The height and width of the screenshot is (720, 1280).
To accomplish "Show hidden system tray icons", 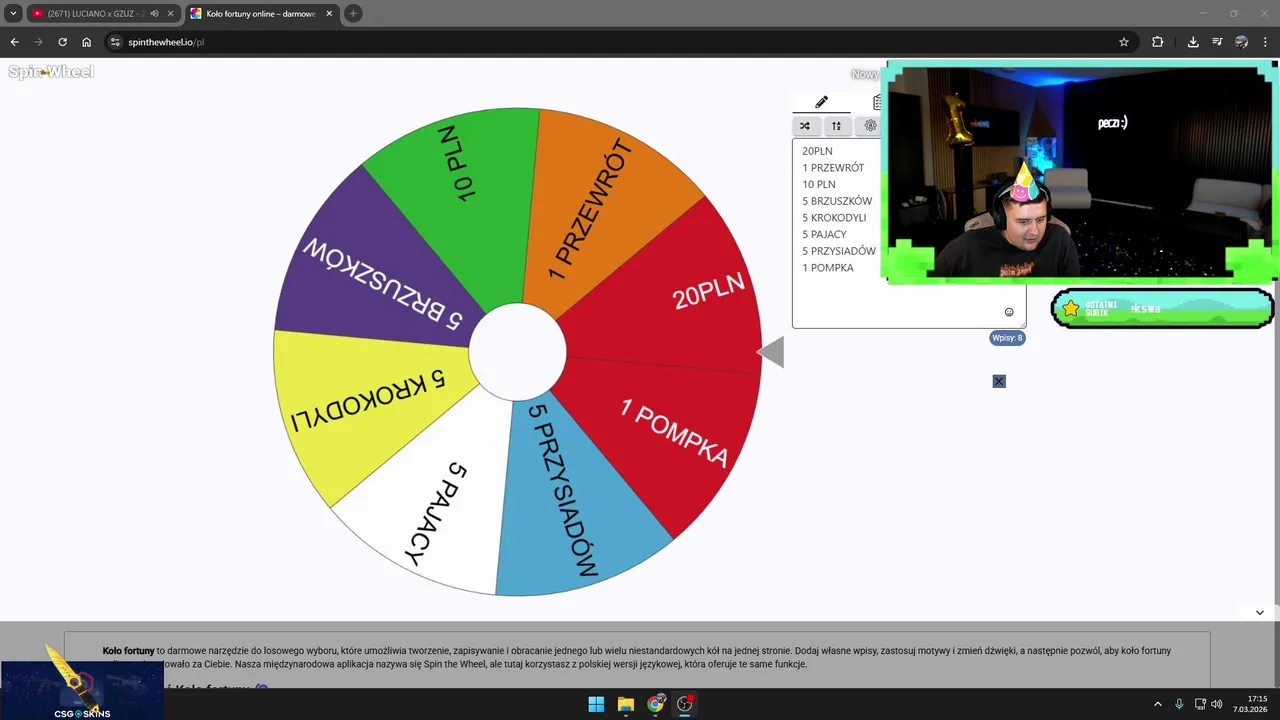I will point(1158,704).
